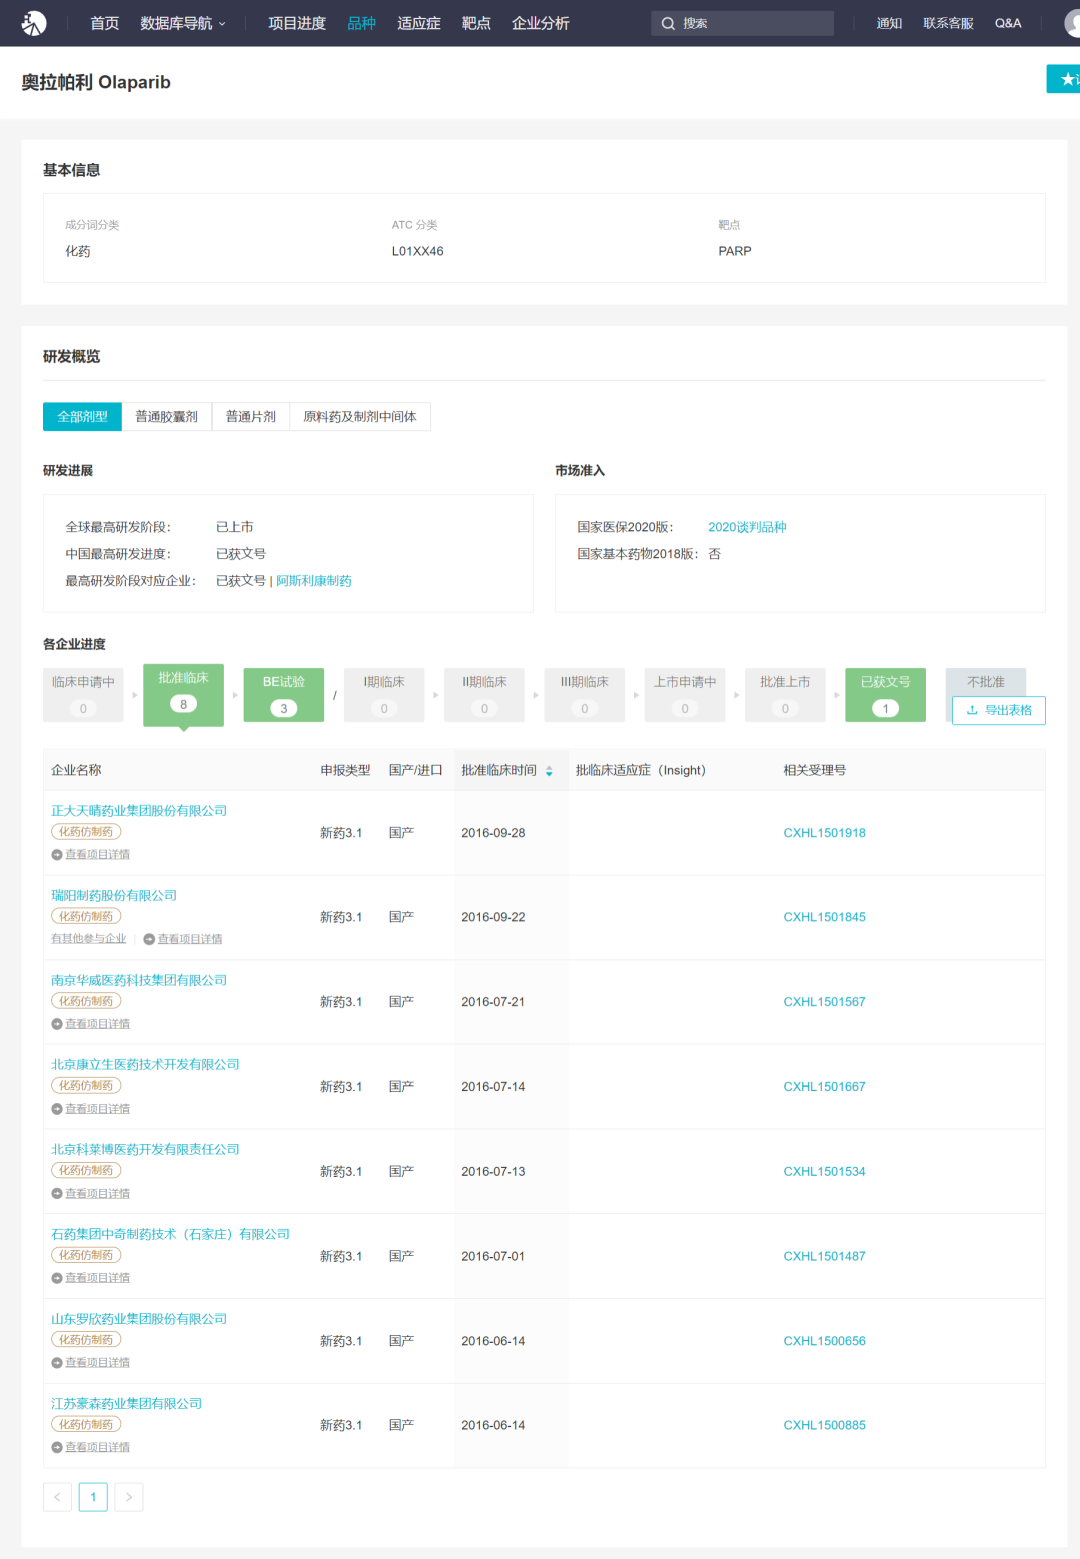Select the 临床申请中 progress stage
This screenshot has width=1080, height=1559.
[83, 695]
